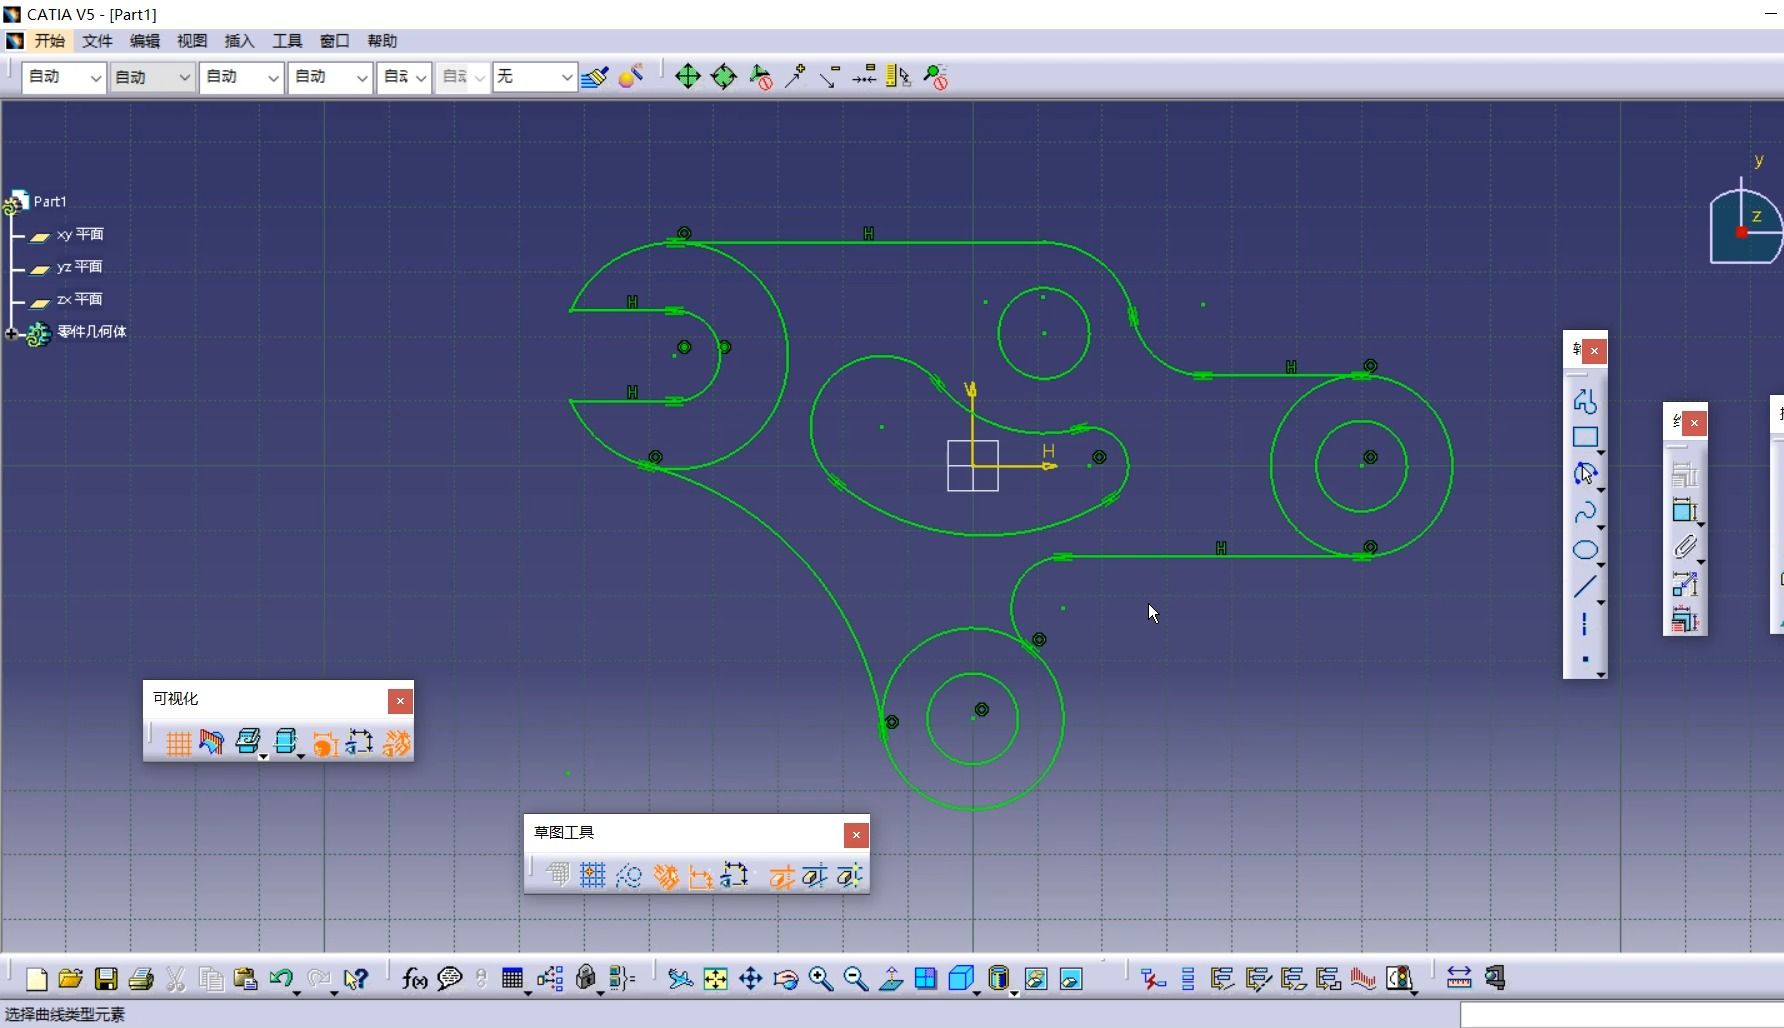The image size is (1784, 1028).
Task: Close the 可视化 toolbar
Action: (400, 701)
